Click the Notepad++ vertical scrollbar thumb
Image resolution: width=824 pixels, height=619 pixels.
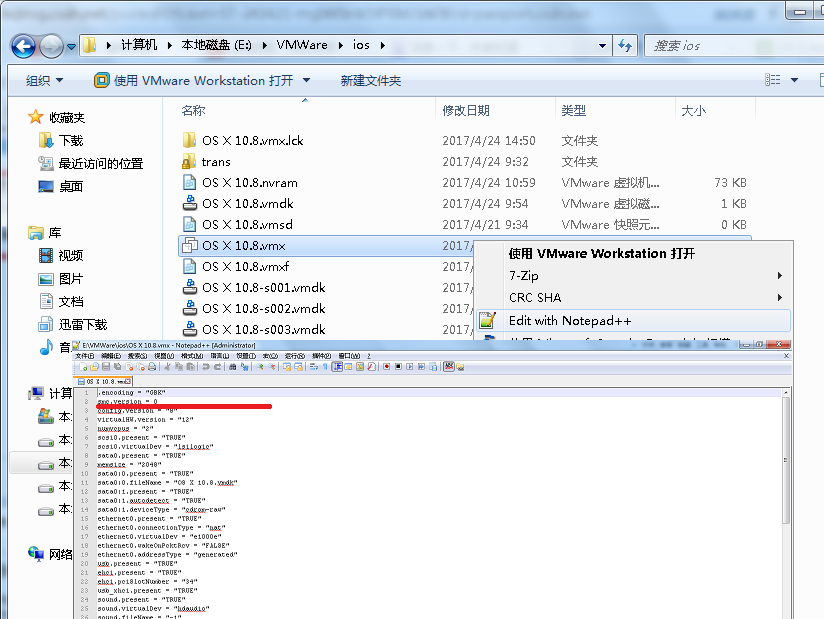tap(786, 460)
